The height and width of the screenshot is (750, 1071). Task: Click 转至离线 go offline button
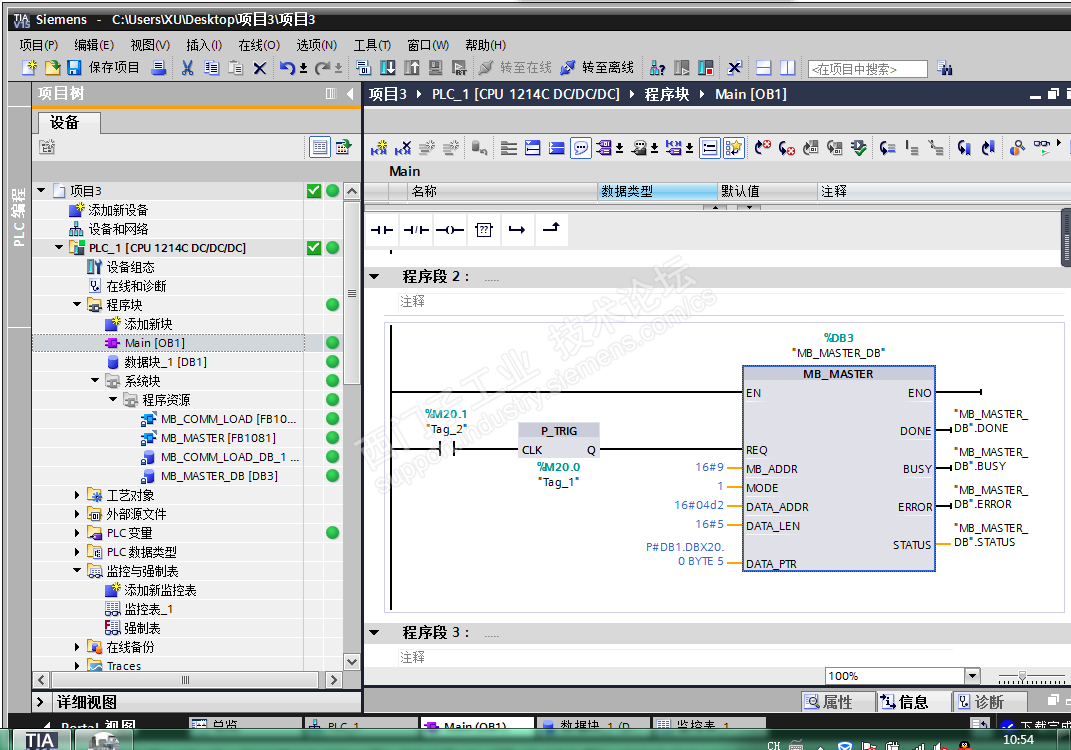click(597, 68)
